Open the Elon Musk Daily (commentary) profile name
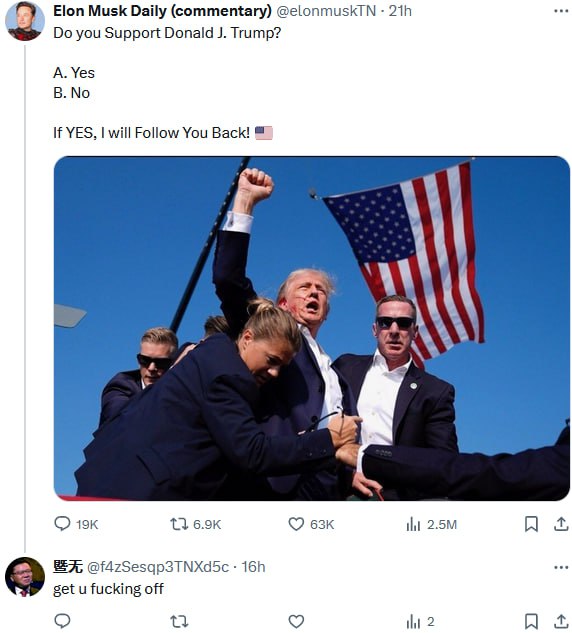 click(162, 11)
